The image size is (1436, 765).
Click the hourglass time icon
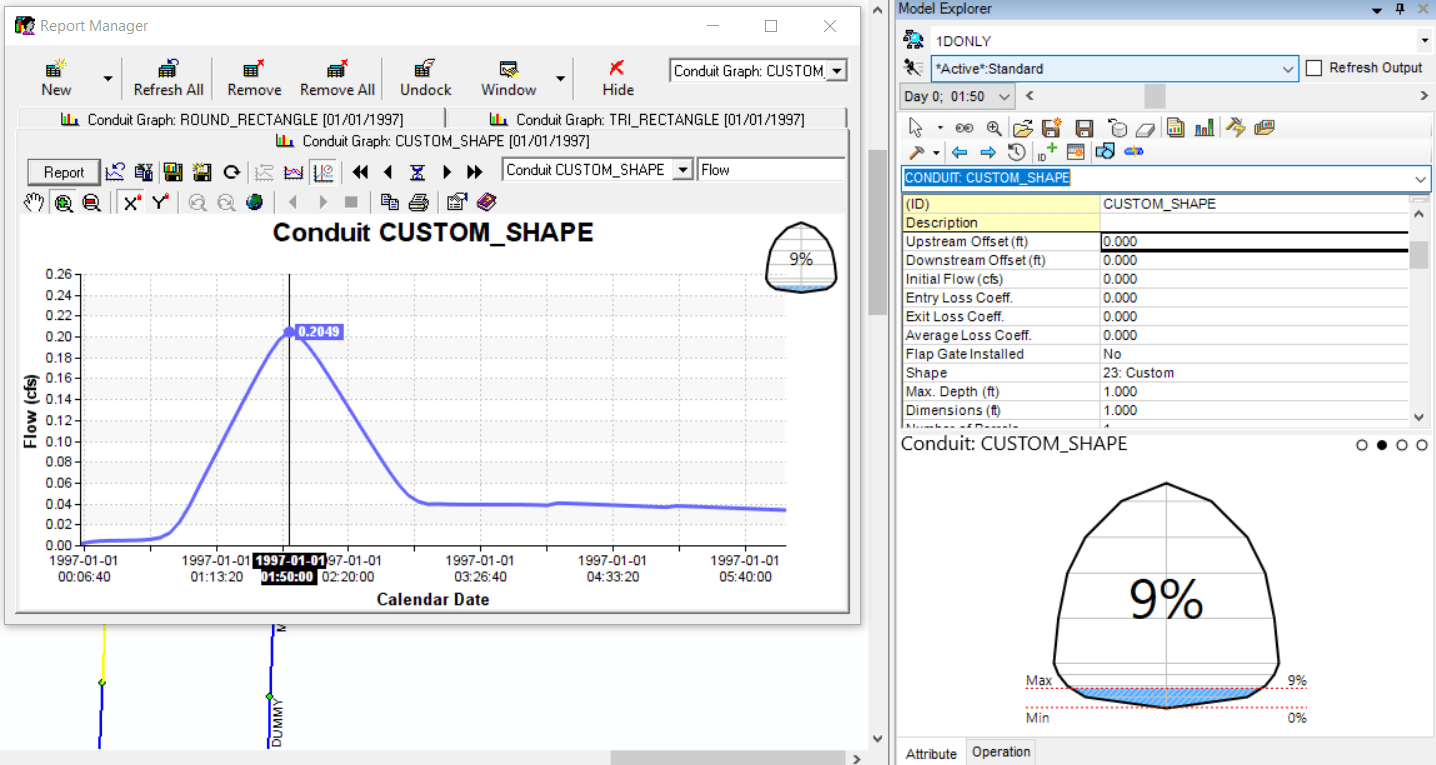coord(418,172)
